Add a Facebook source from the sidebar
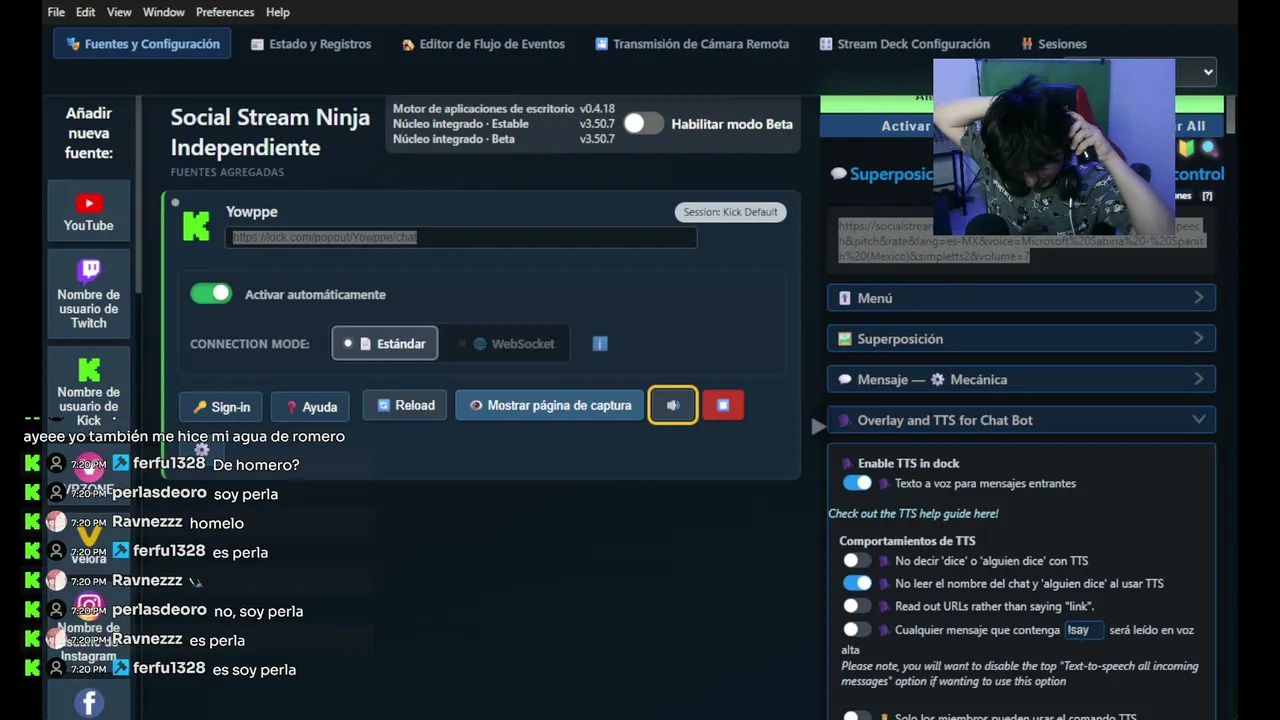 88,703
